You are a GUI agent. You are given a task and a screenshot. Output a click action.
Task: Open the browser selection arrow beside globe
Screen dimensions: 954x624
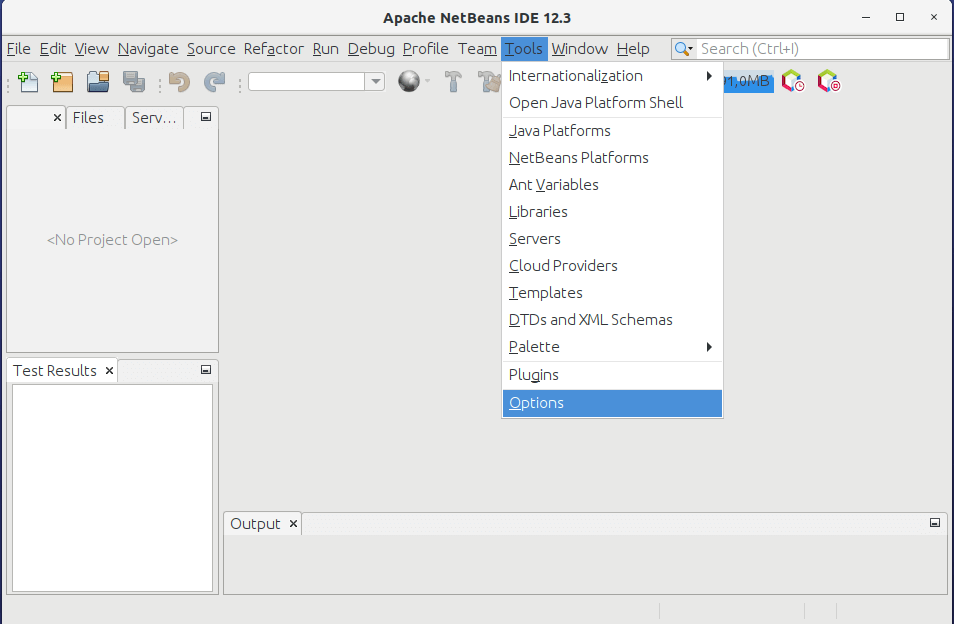428,81
